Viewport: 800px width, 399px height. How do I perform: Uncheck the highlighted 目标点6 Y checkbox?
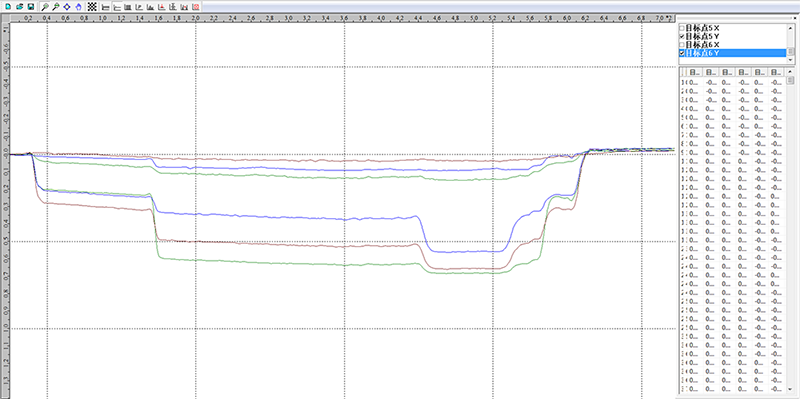682,53
